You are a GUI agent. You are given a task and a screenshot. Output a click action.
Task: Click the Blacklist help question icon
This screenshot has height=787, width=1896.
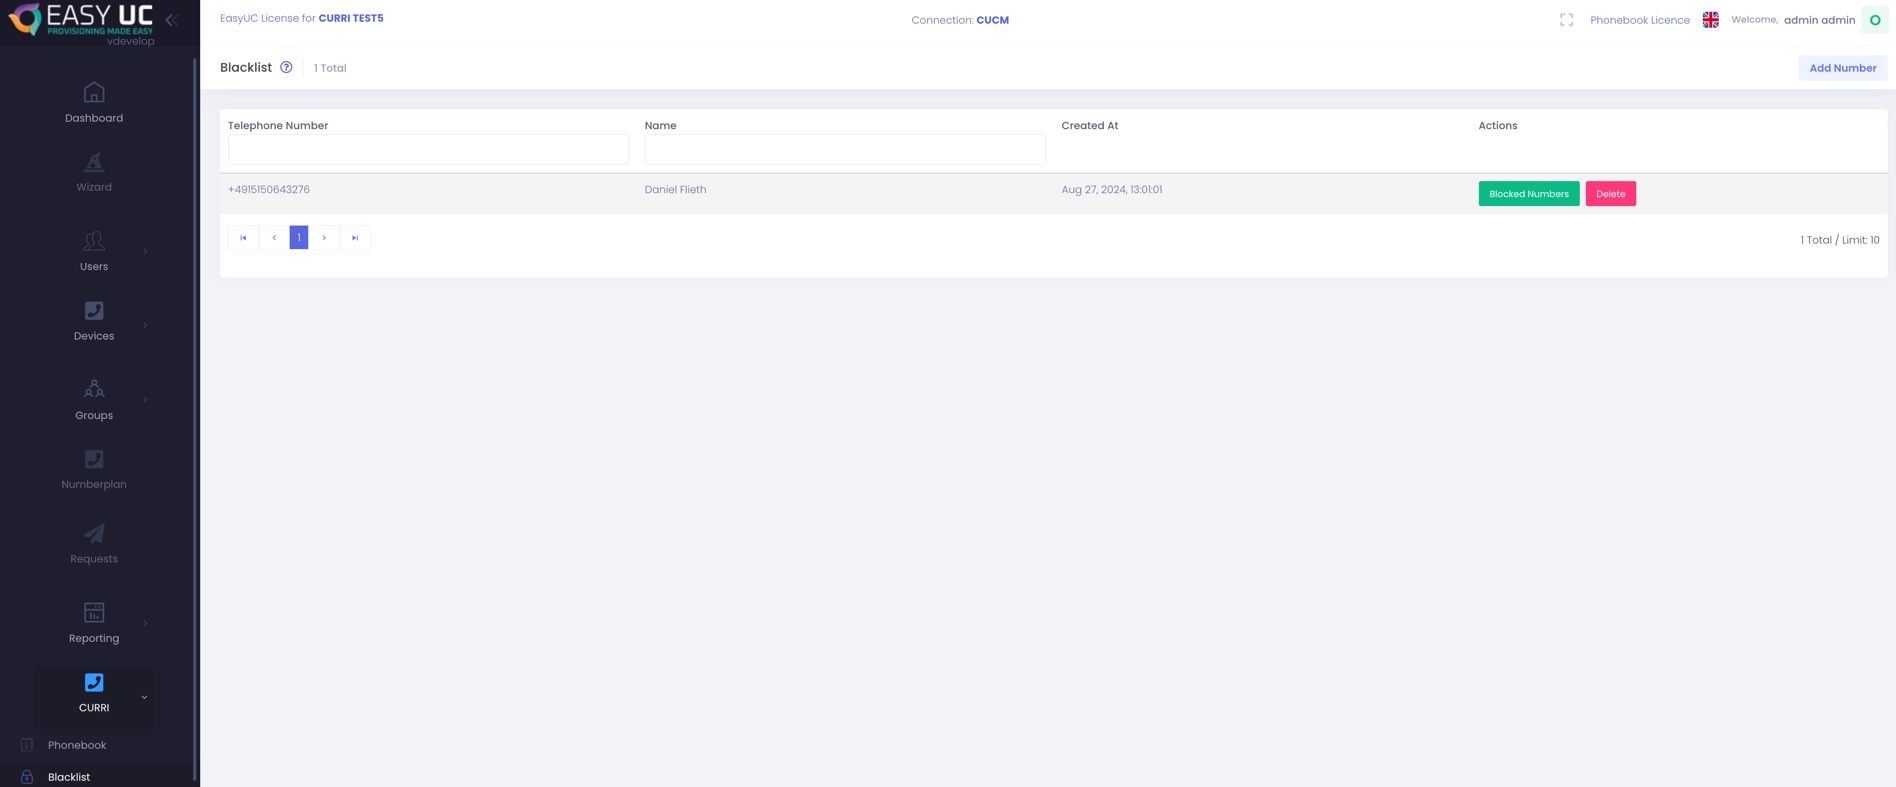click(x=286, y=68)
